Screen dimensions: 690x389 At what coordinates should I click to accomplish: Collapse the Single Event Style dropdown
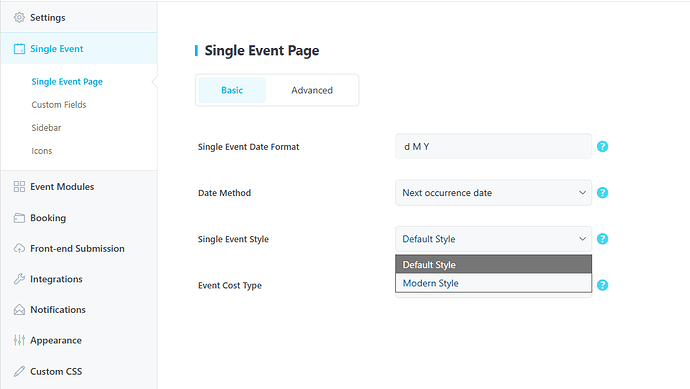(493, 239)
